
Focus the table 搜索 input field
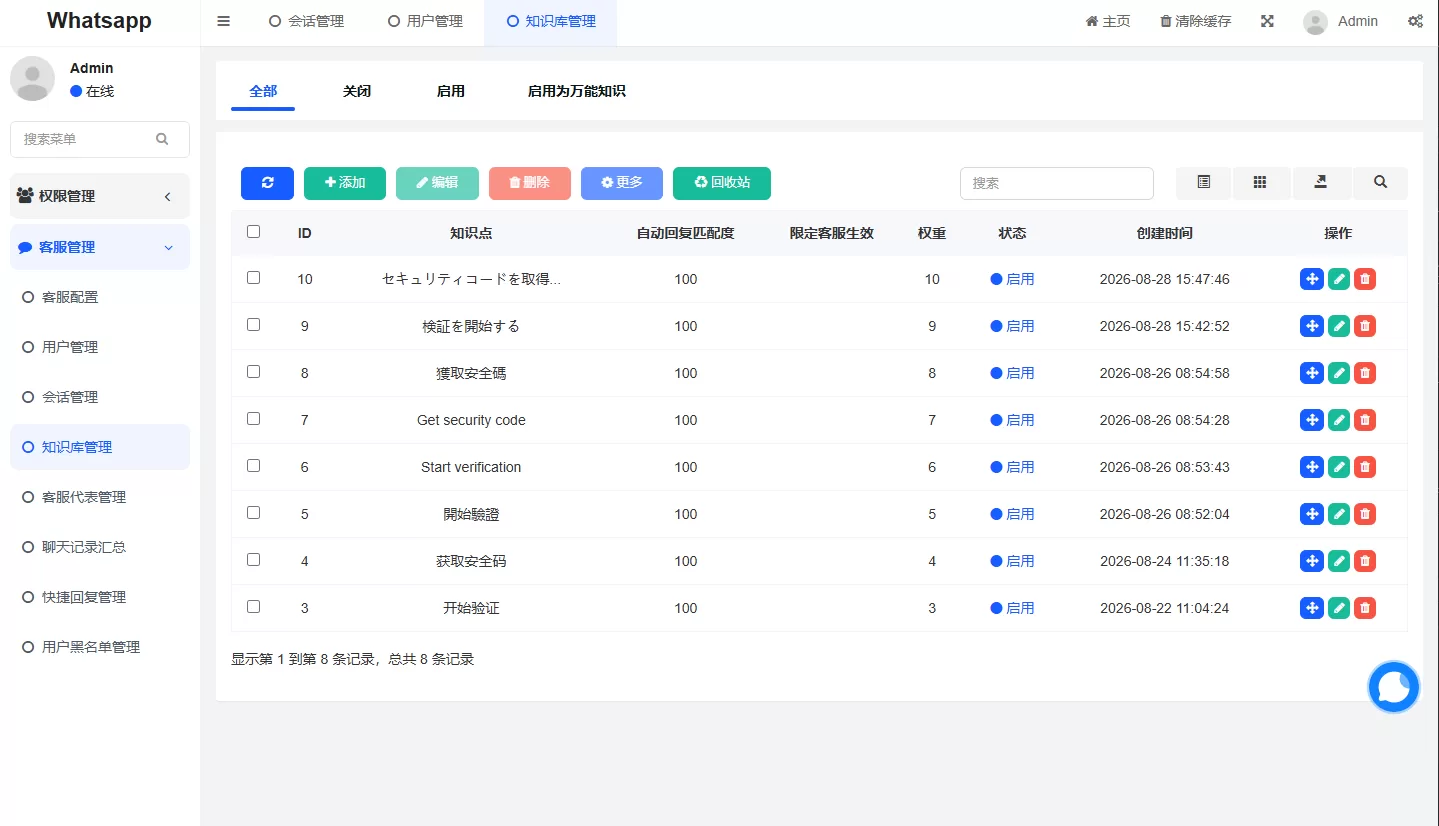[x=1057, y=183]
